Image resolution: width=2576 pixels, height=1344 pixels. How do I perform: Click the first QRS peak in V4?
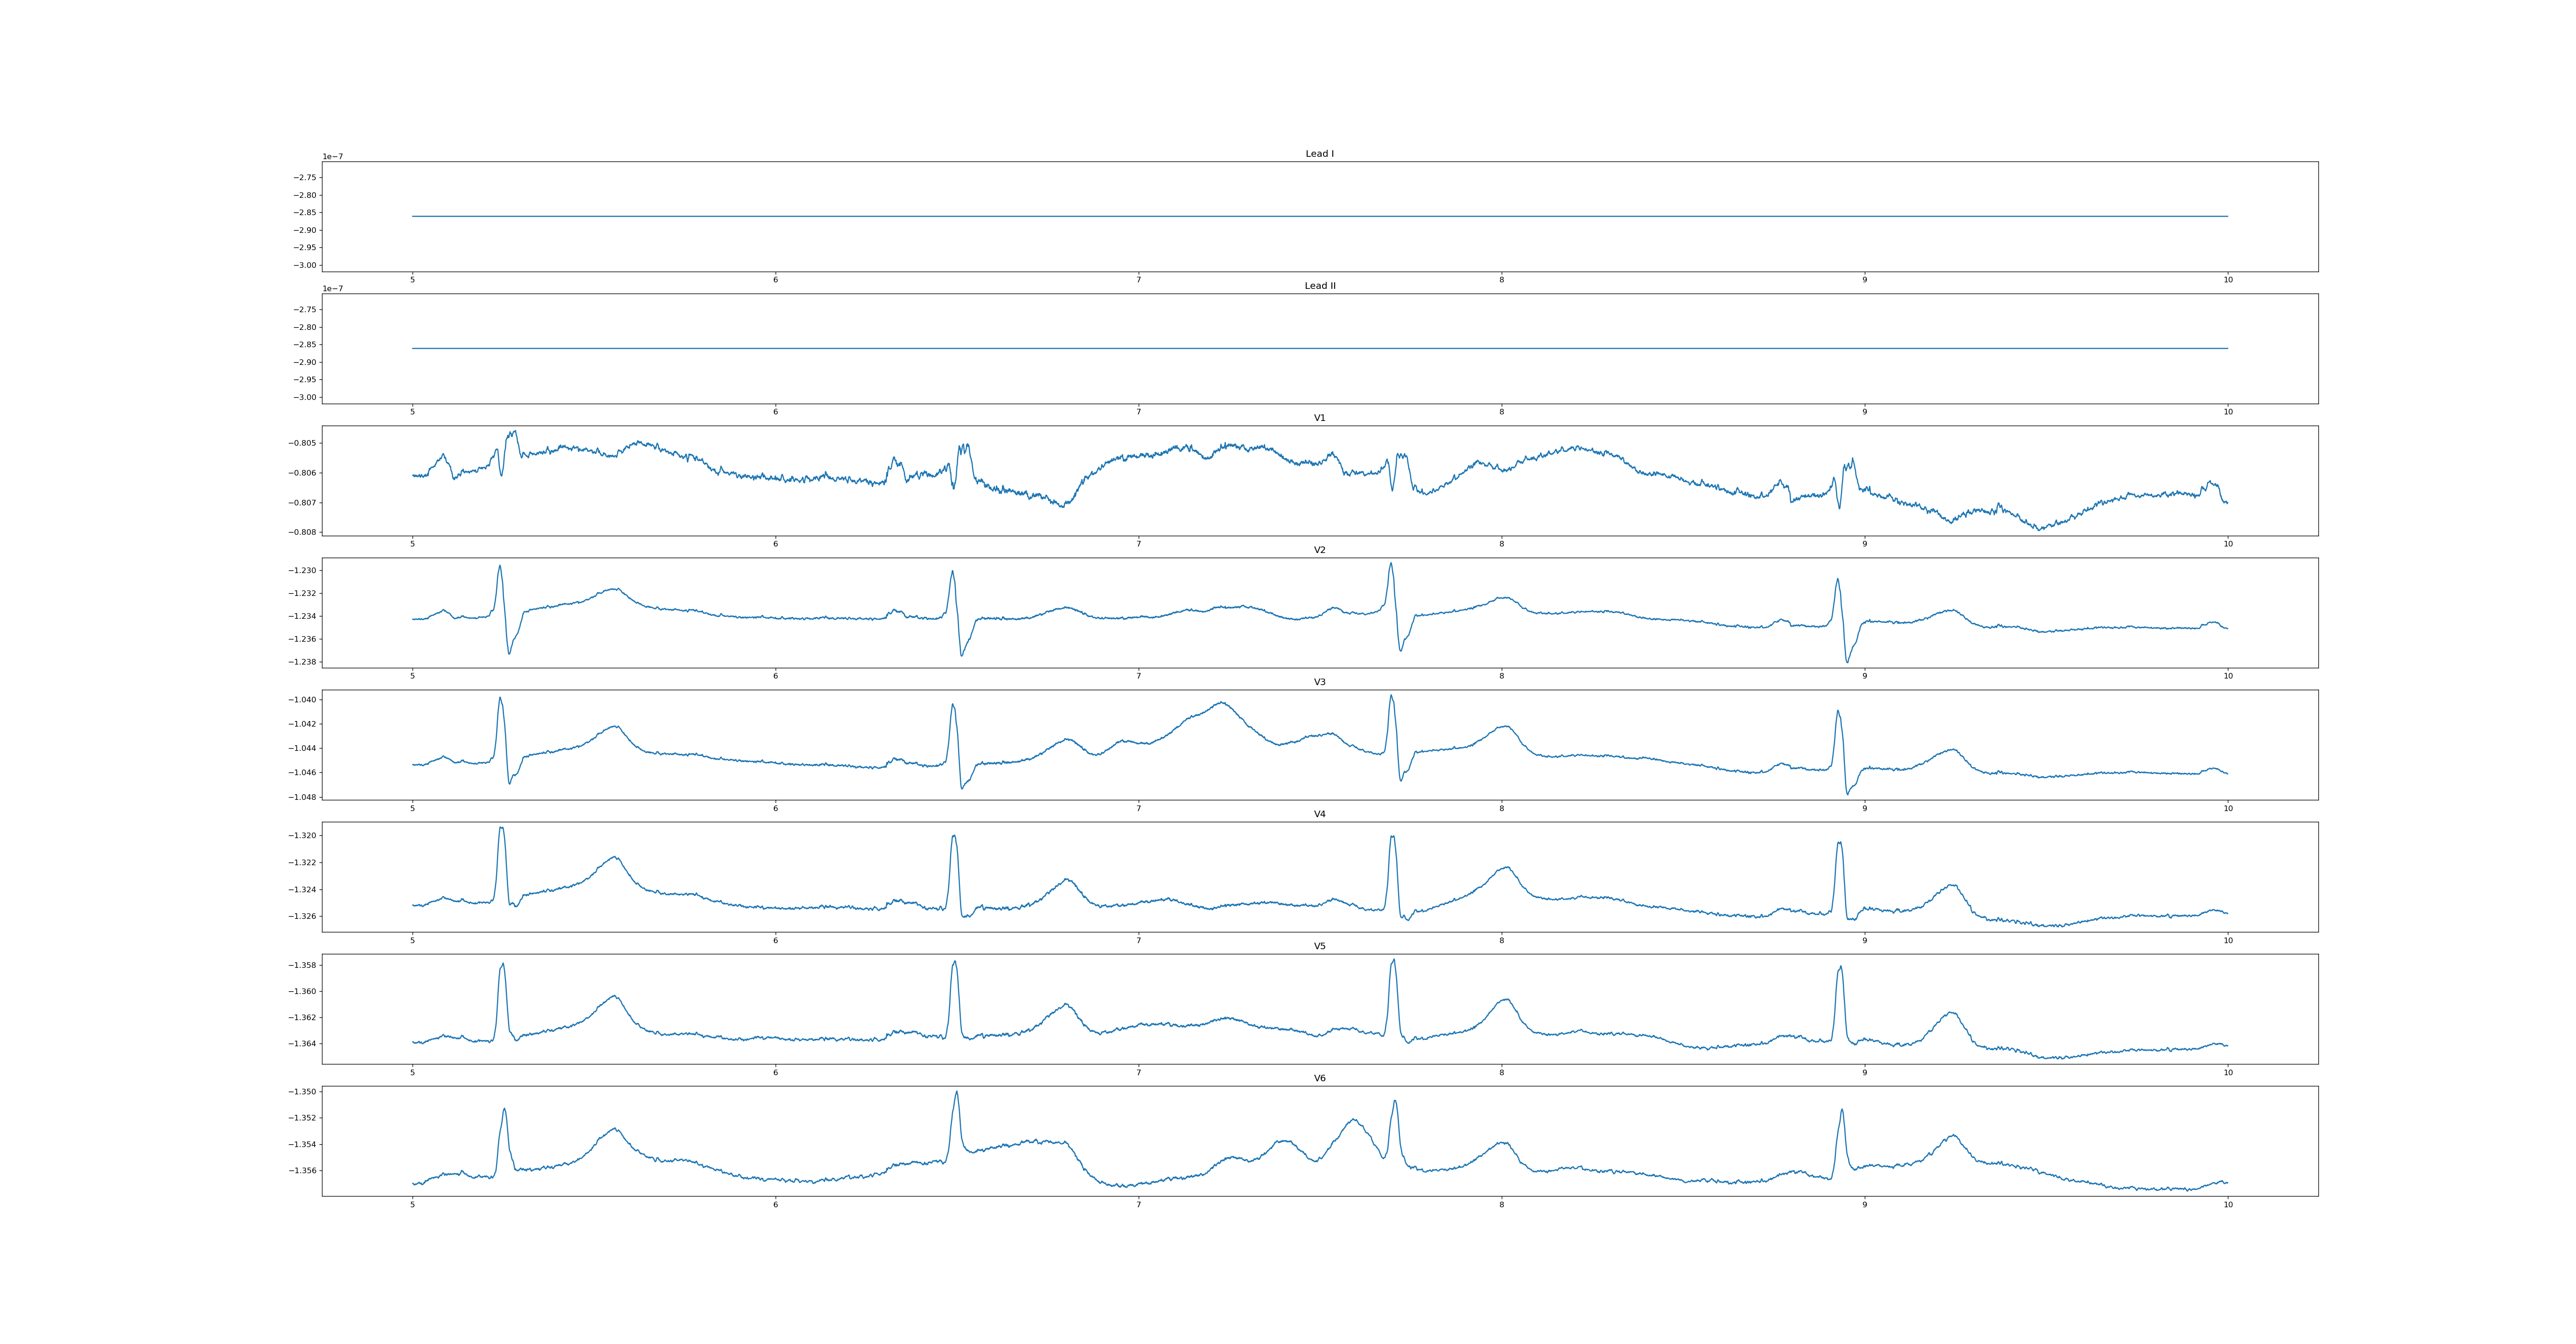point(501,829)
